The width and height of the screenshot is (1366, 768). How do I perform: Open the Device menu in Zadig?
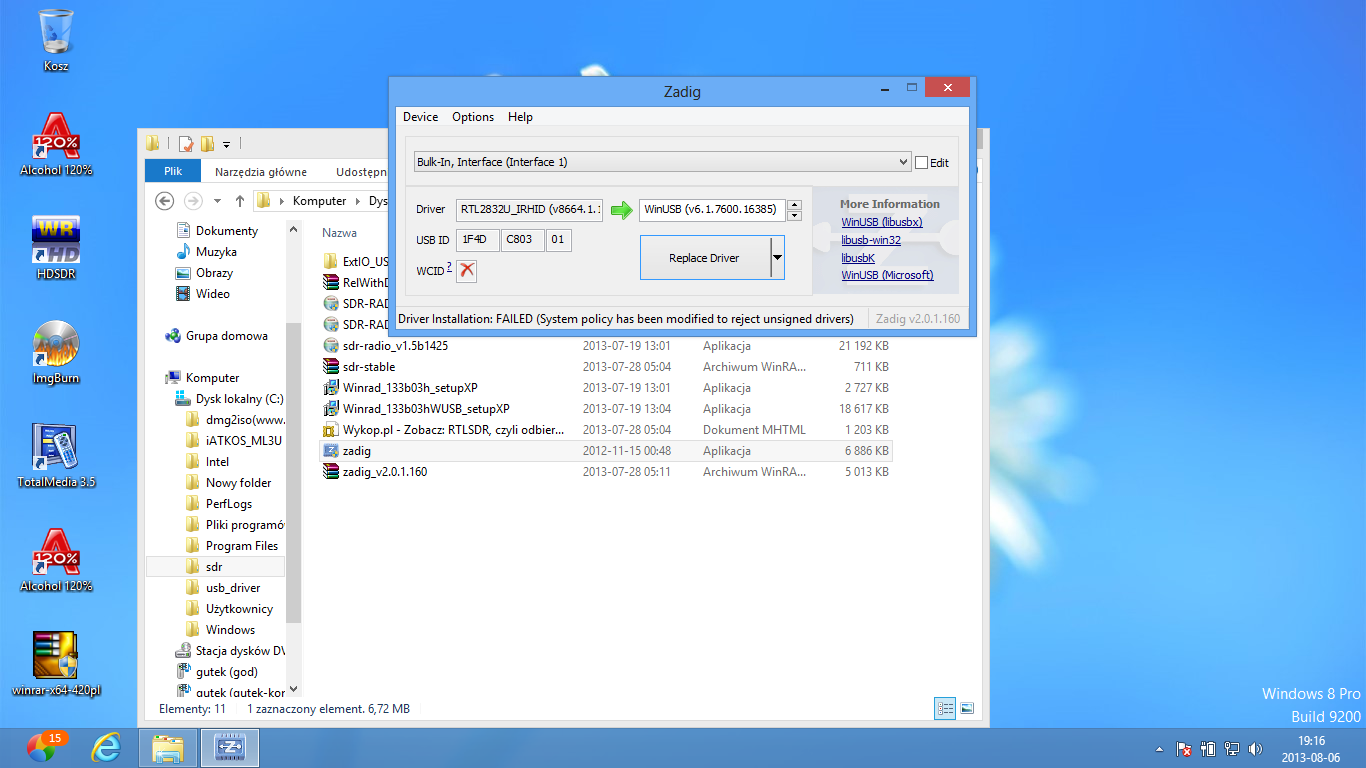420,117
